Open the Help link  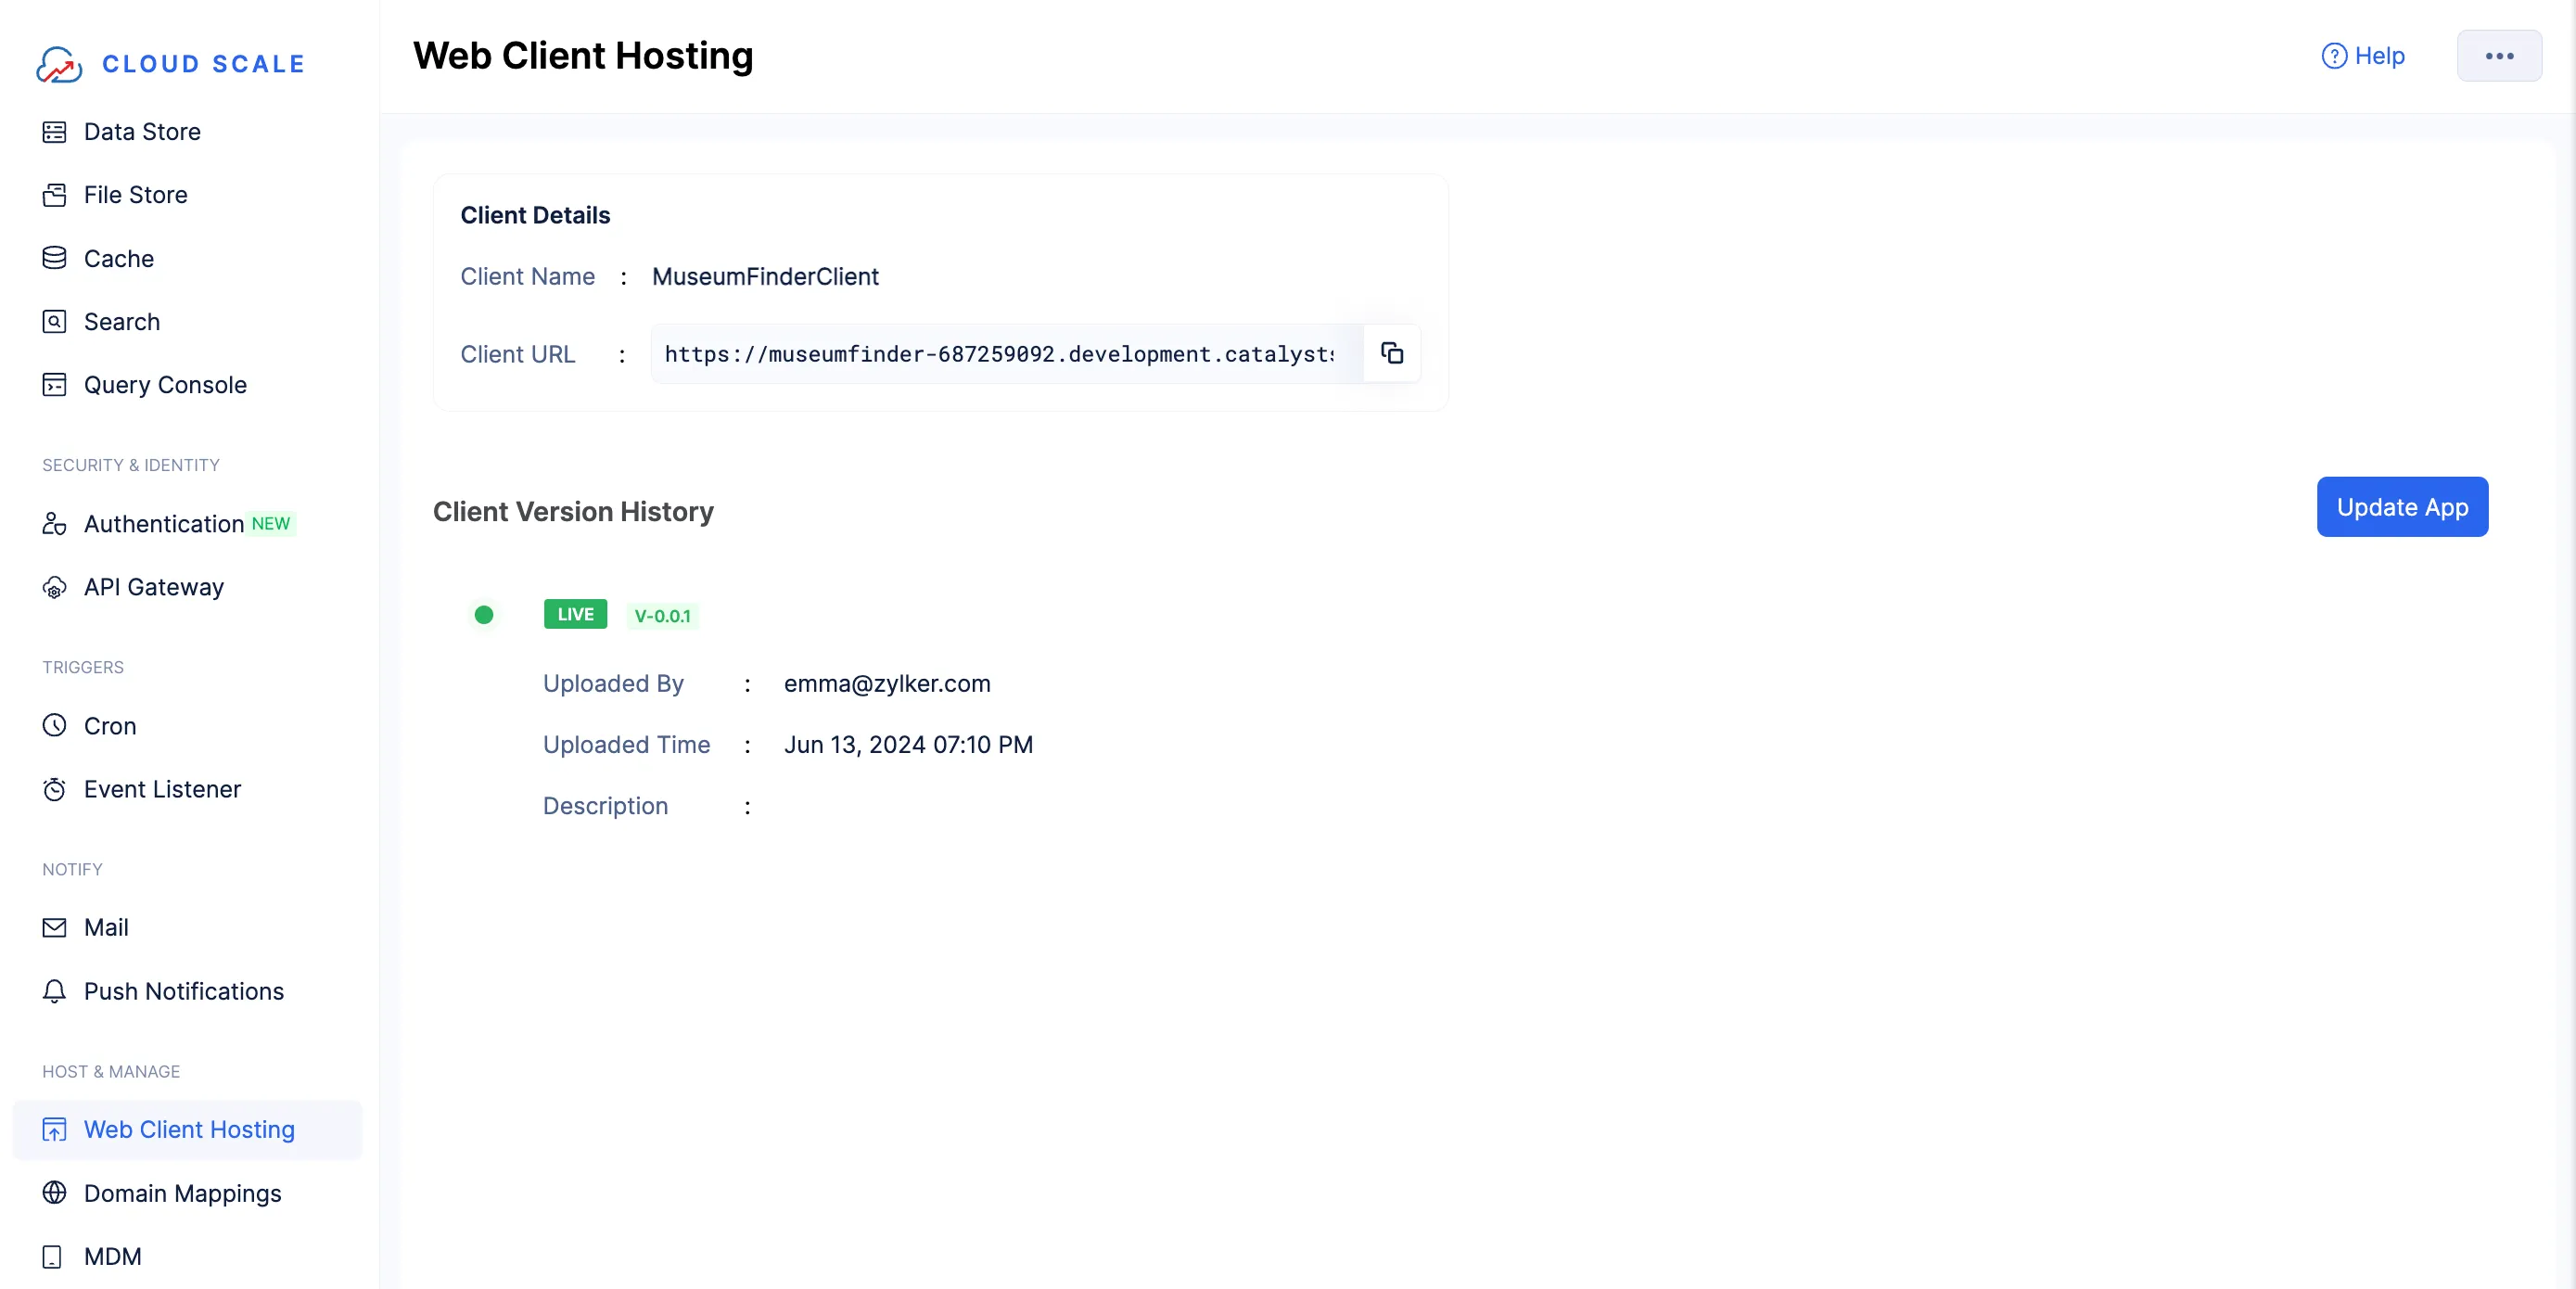pyautogui.click(x=2363, y=56)
